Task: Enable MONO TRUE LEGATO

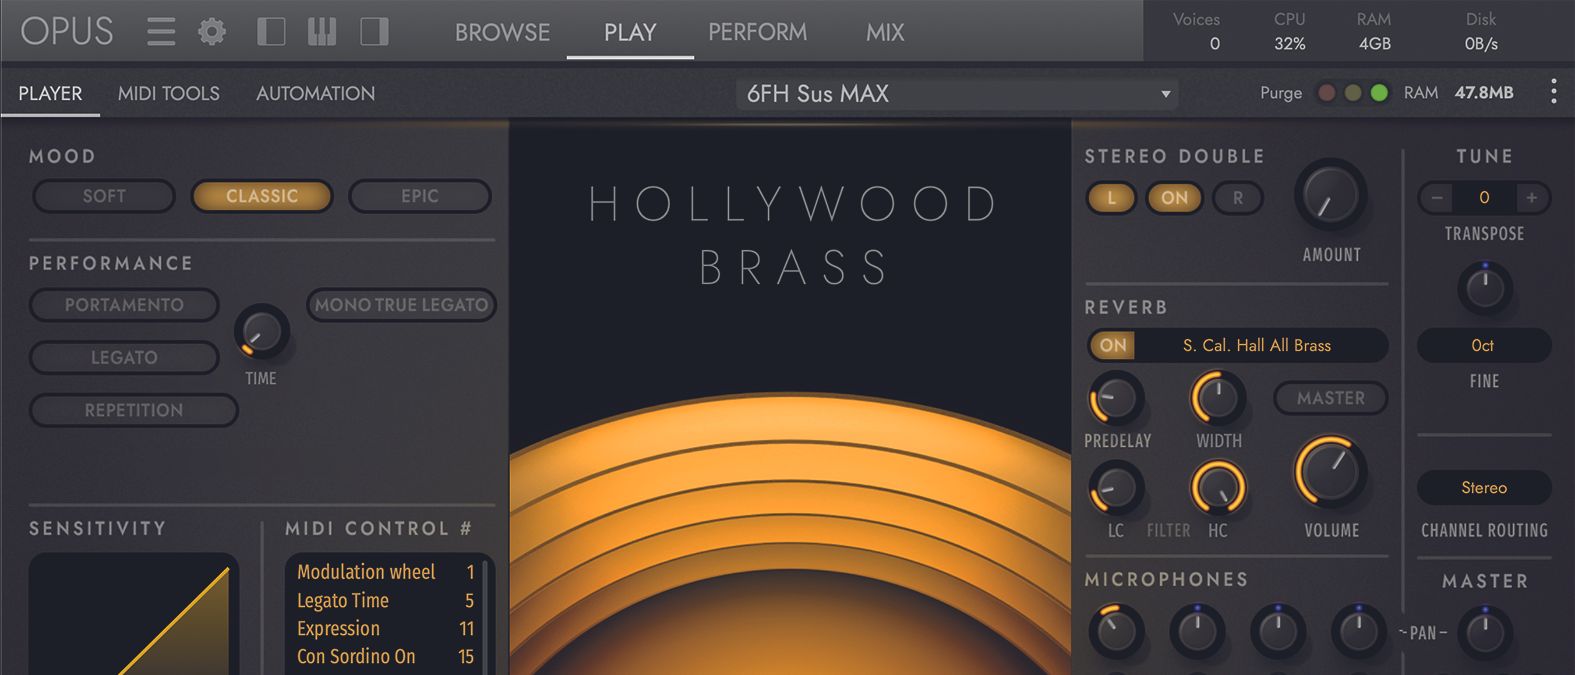Action: (x=401, y=305)
